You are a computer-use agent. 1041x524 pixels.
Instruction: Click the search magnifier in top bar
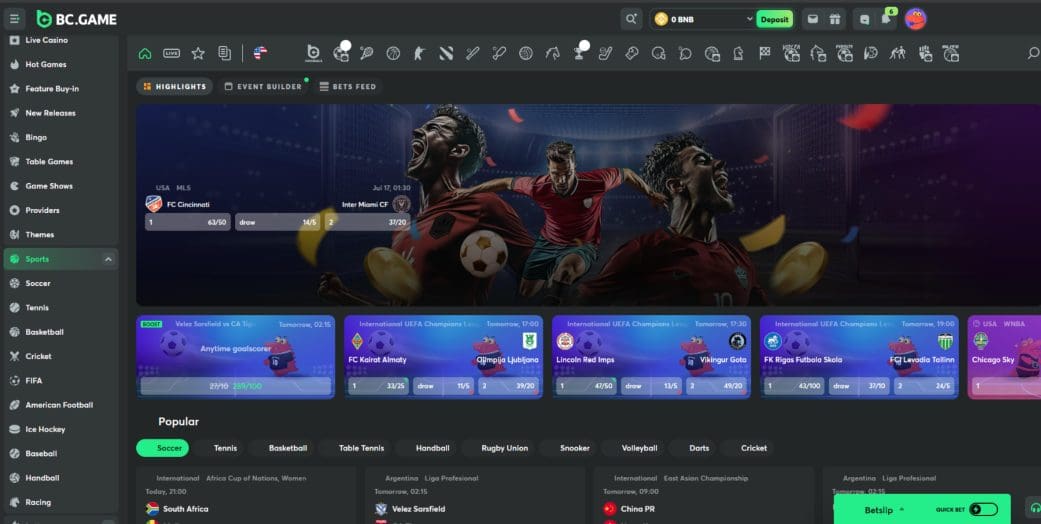click(631, 19)
